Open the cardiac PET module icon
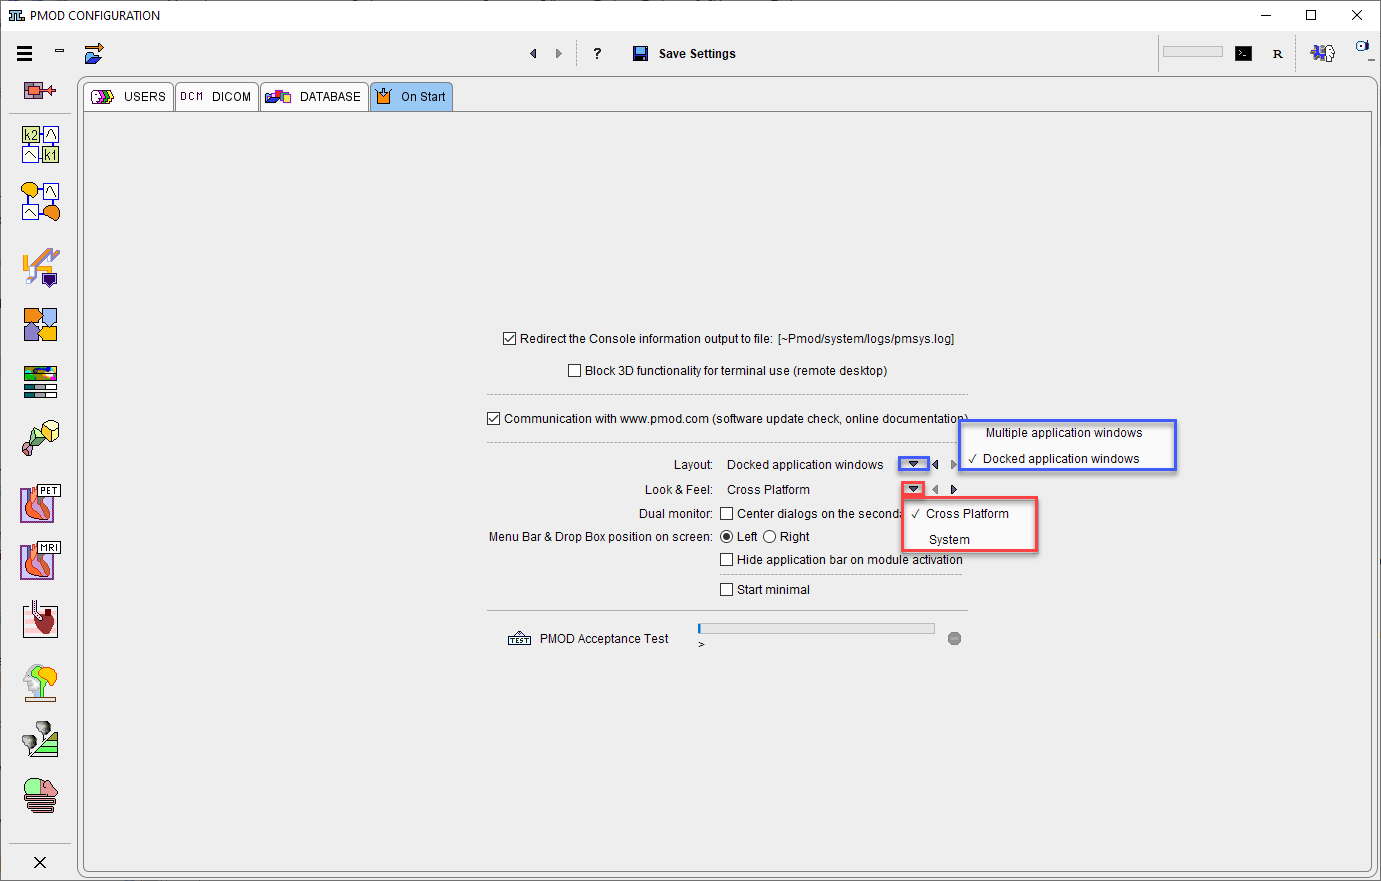This screenshot has height=881, width=1381. point(40,504)
